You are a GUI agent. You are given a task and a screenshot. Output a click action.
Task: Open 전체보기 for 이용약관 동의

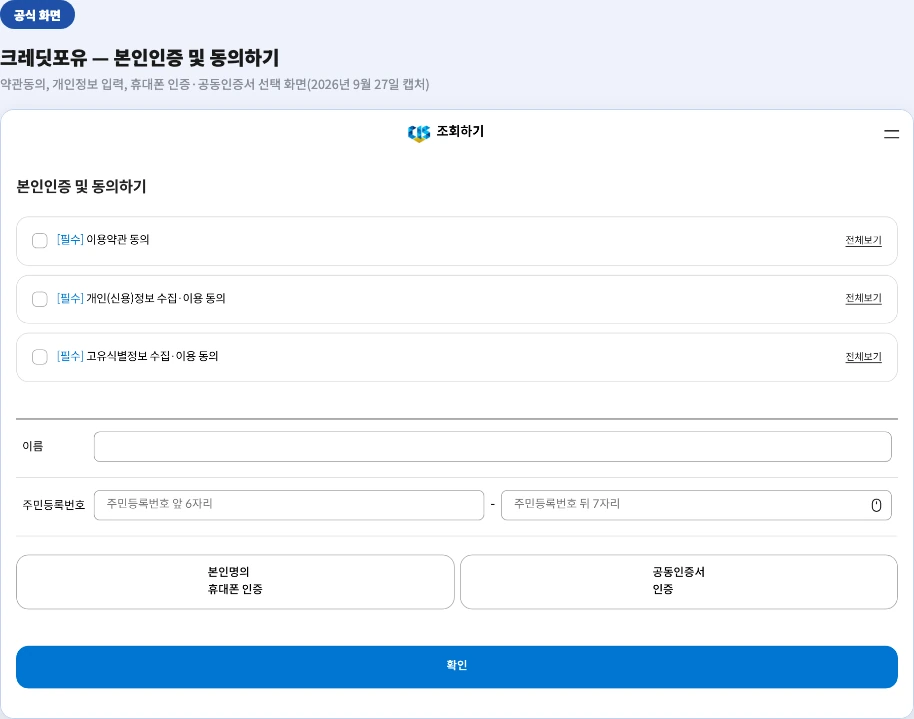(863, 240)
